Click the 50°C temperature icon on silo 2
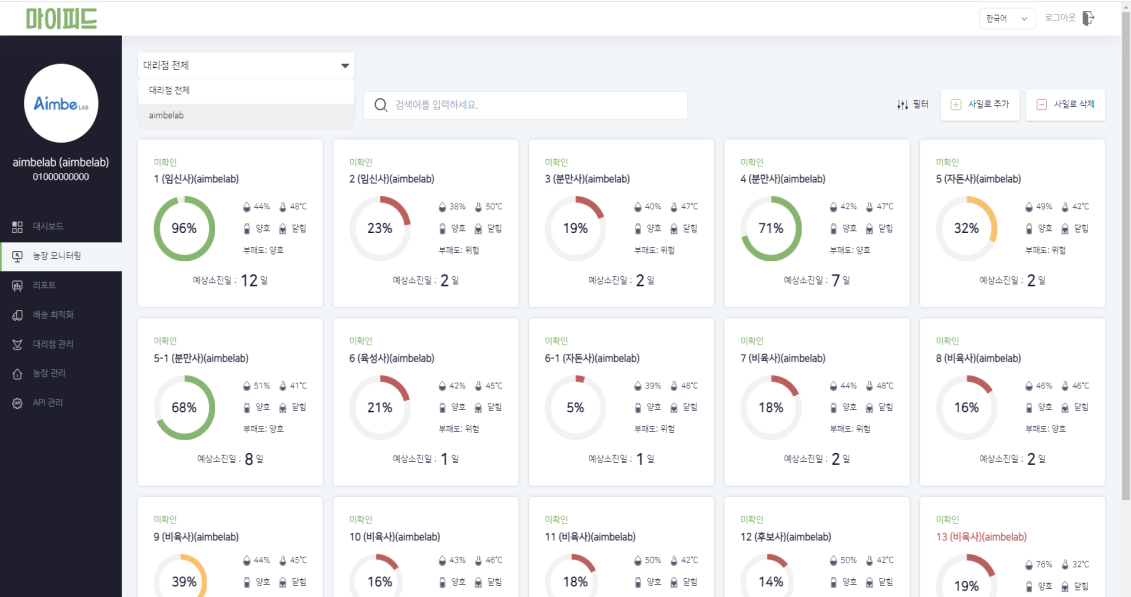This screenshot has height=597, width=1131. tap(478, 207)
